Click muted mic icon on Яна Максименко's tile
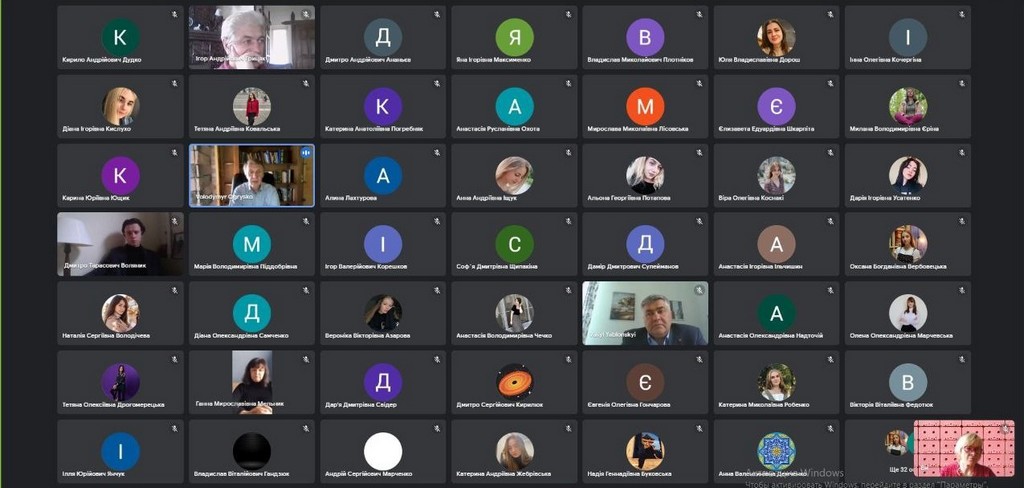Screen dimensions: 1024x488 568,14
